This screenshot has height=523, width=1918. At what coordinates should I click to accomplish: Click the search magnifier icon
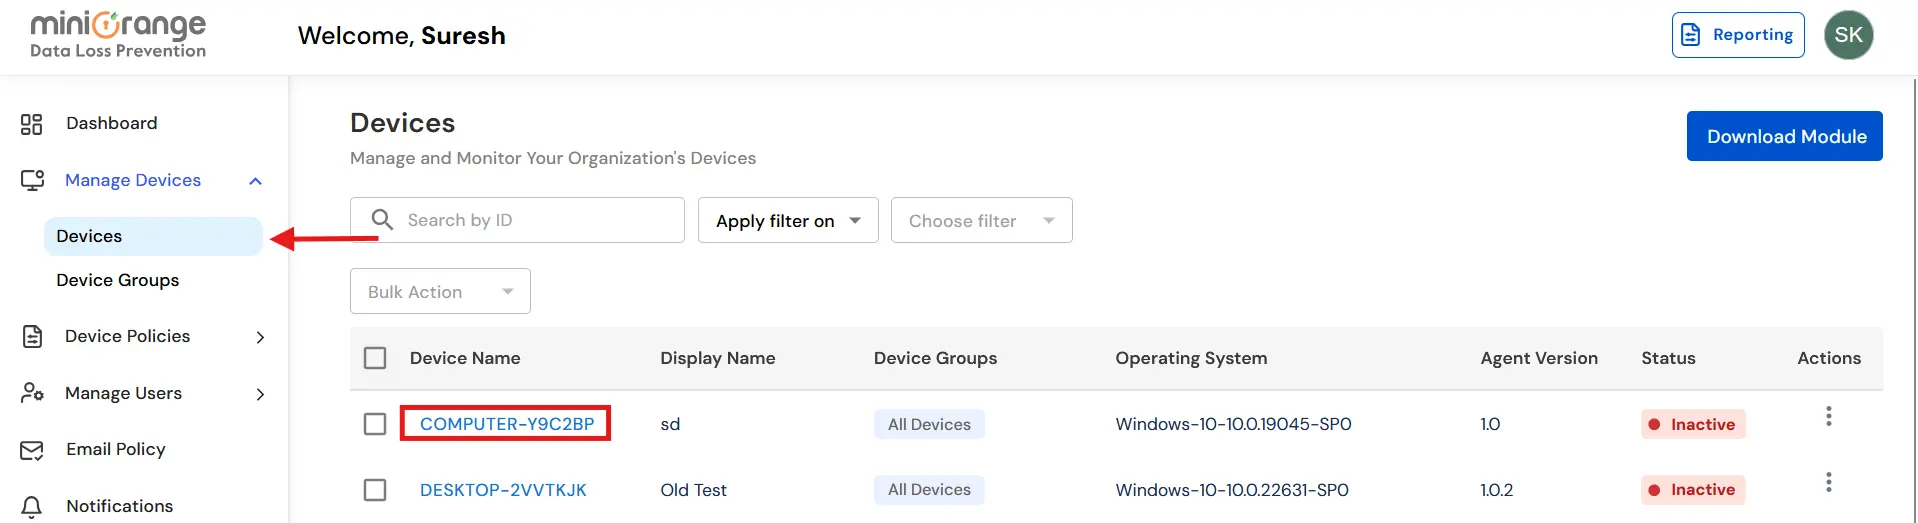coord(382,219)
